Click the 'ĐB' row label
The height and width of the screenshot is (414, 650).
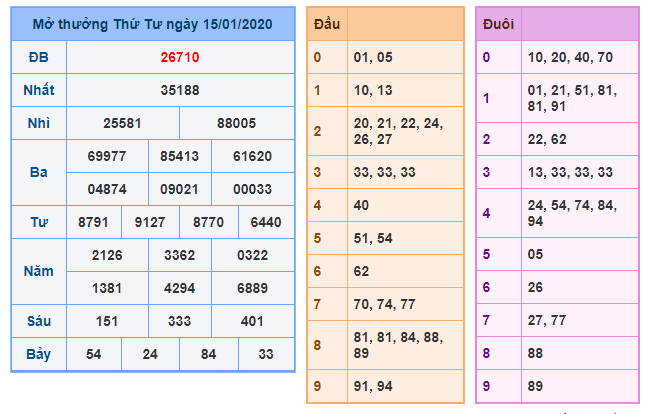click(38, 57)
